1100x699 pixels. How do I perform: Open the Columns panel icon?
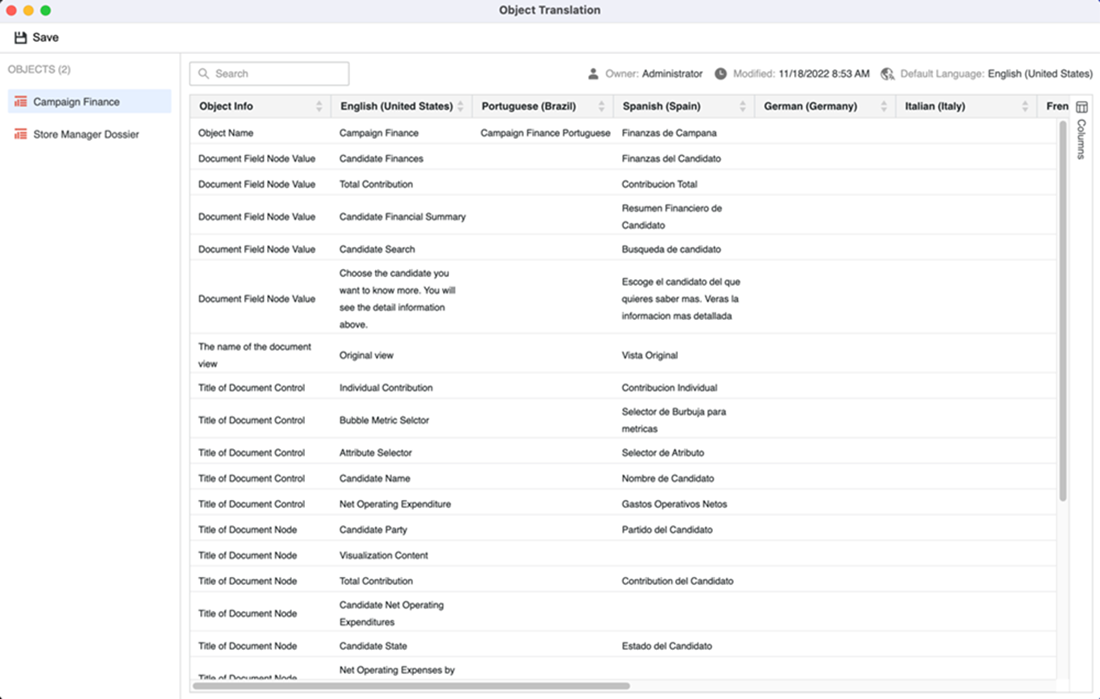[x=1082, y=107]
